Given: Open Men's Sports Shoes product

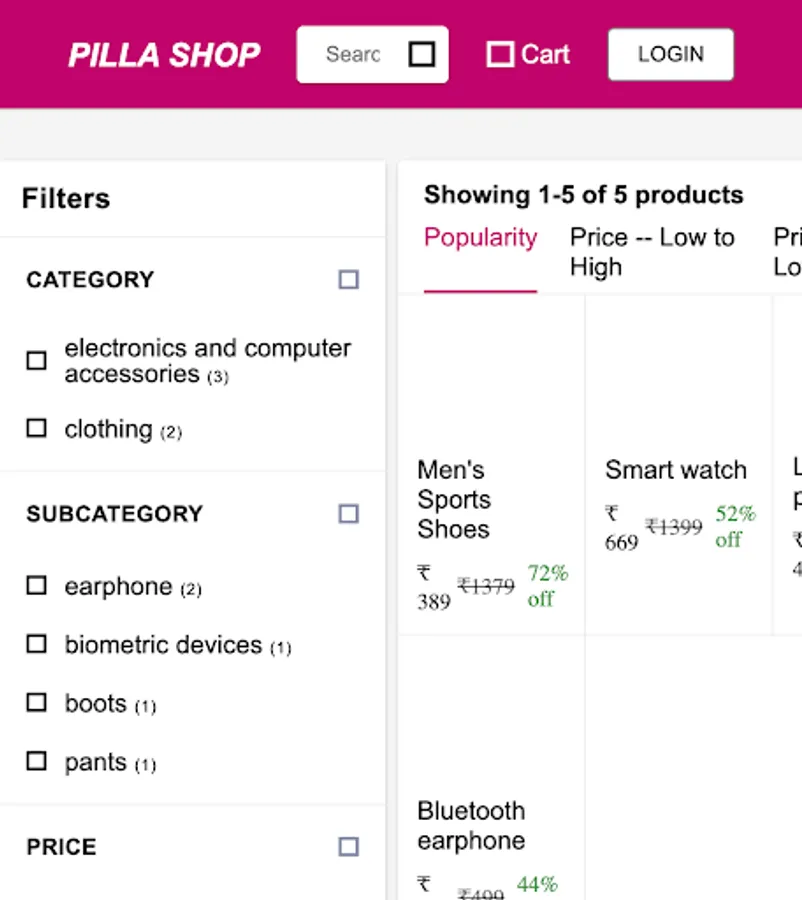Looking at the screenshot, I should coord(453,499).
